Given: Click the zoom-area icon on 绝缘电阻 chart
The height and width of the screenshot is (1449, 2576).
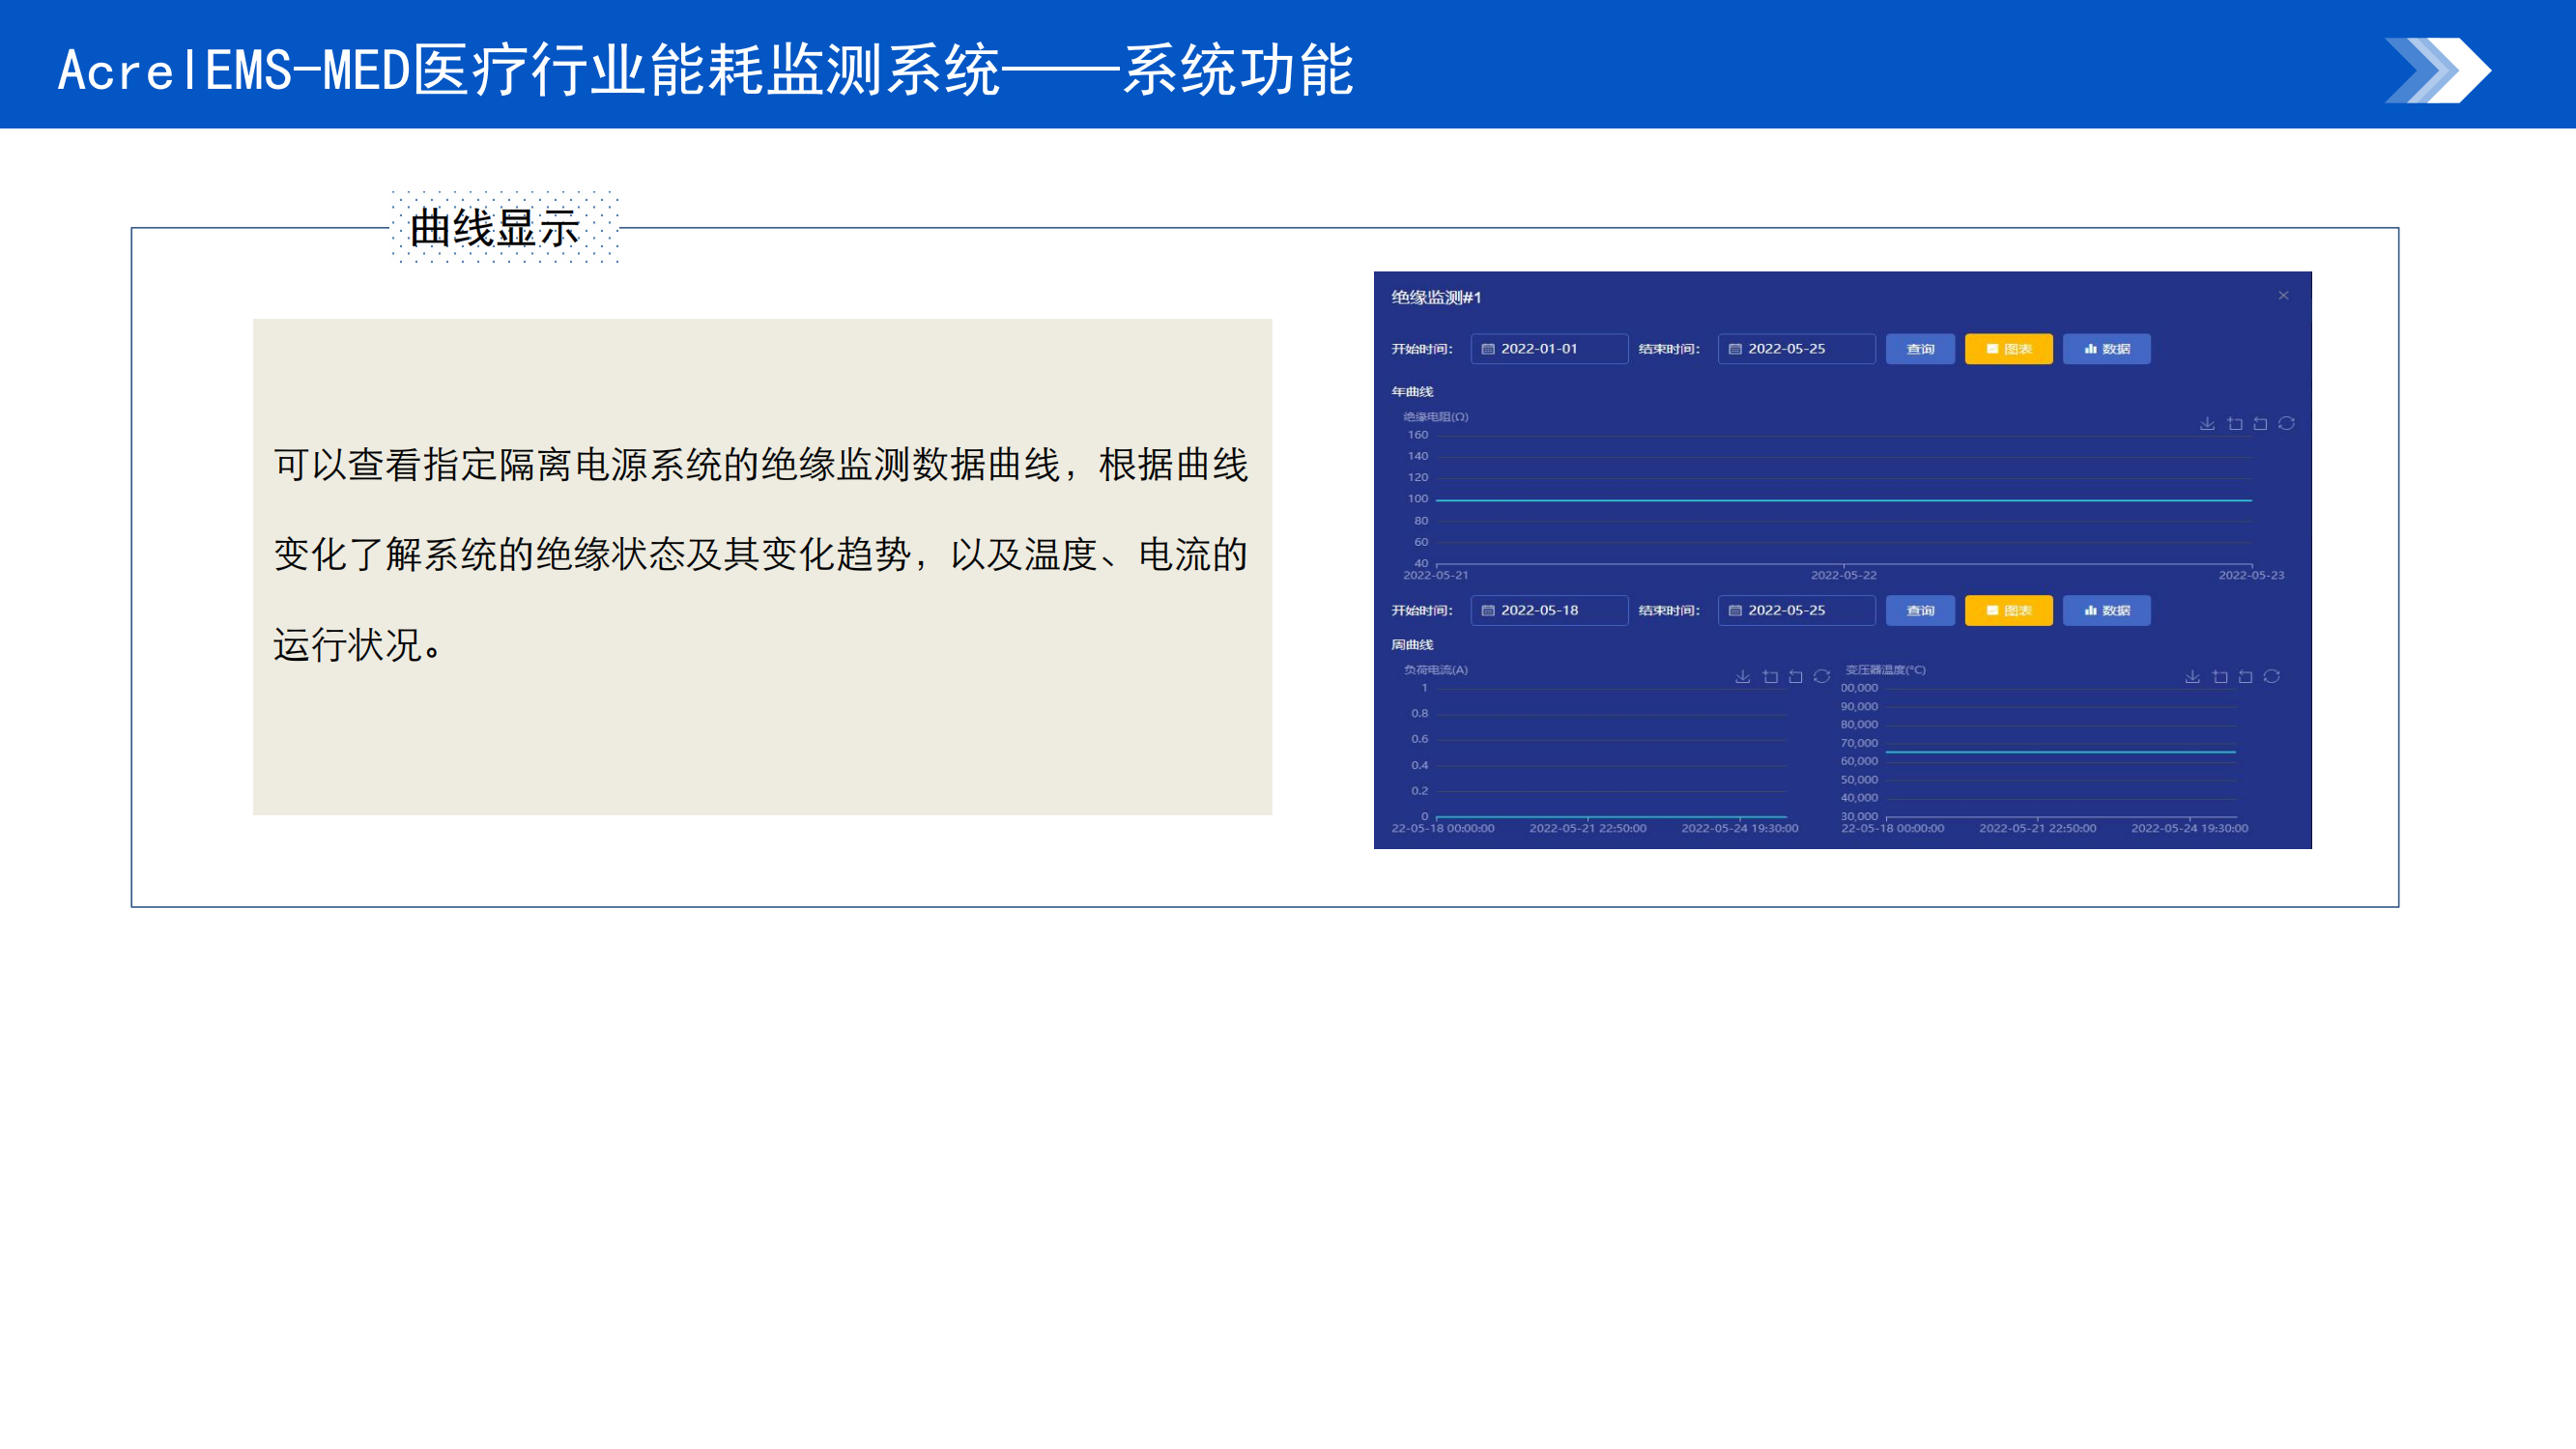Looking at the screenshot, I should (x=2234, y=424).
